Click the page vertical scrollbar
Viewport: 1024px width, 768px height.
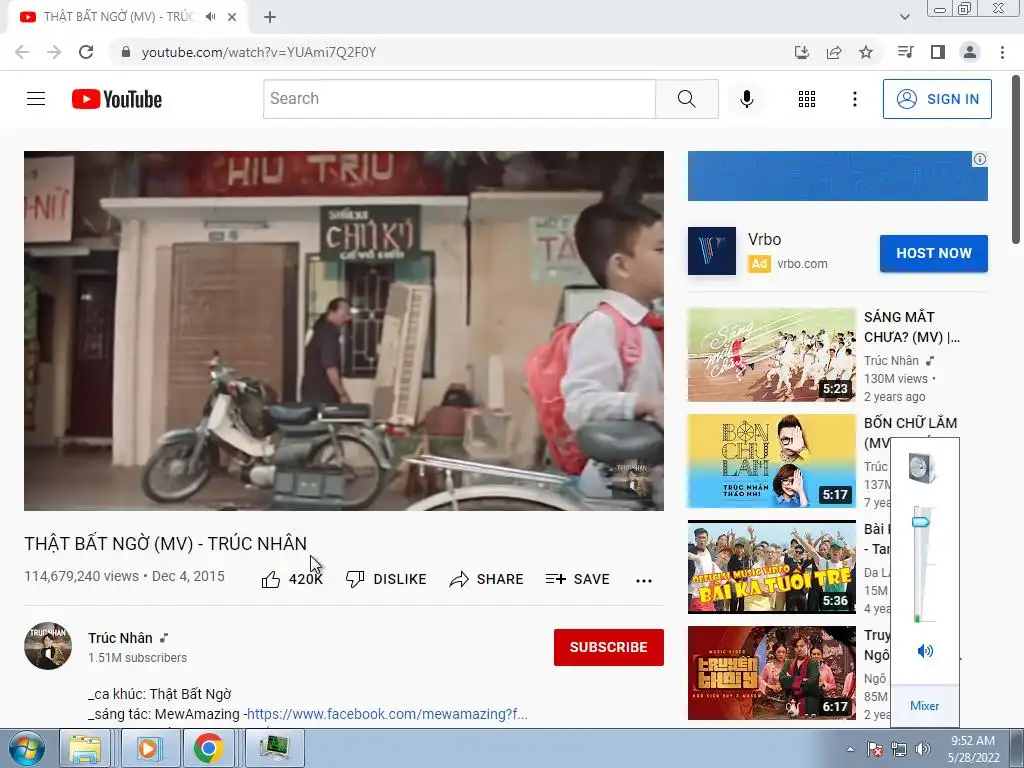pos(1016,161)
